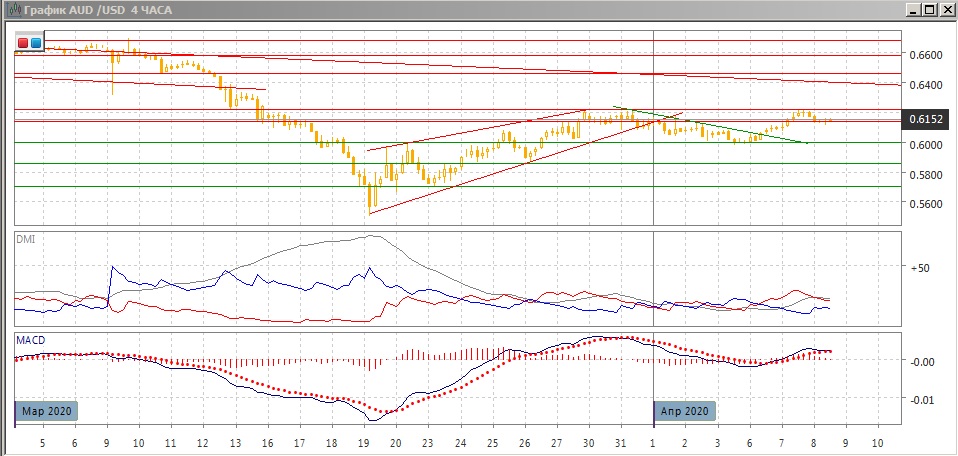Minimize the AUD/USD chart window
The image size is (958, 456).
(x=913, y=10)
